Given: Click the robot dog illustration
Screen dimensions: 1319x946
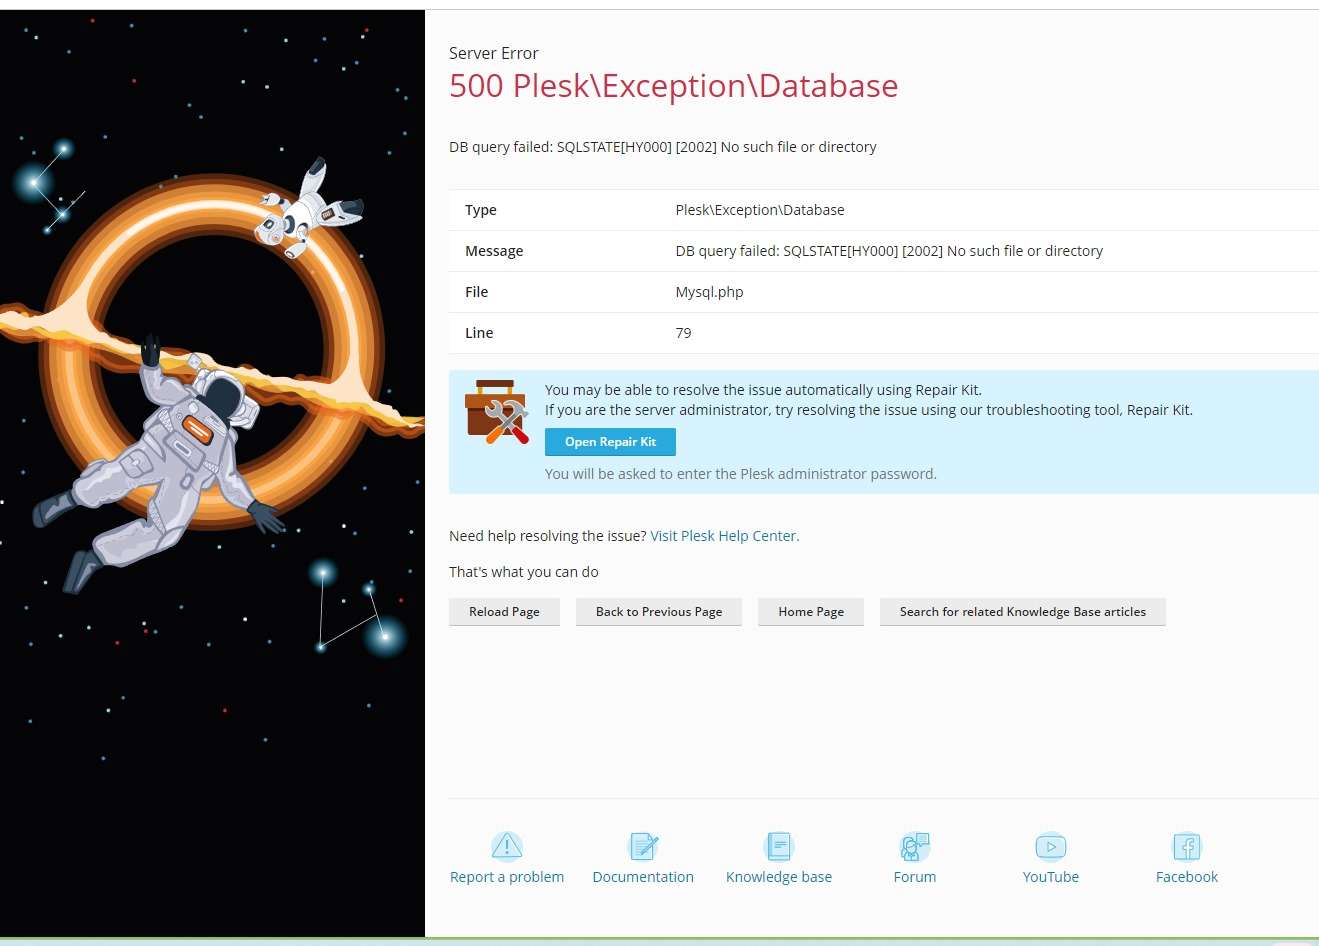Looking at the screenshot, I should click(307, 208).
